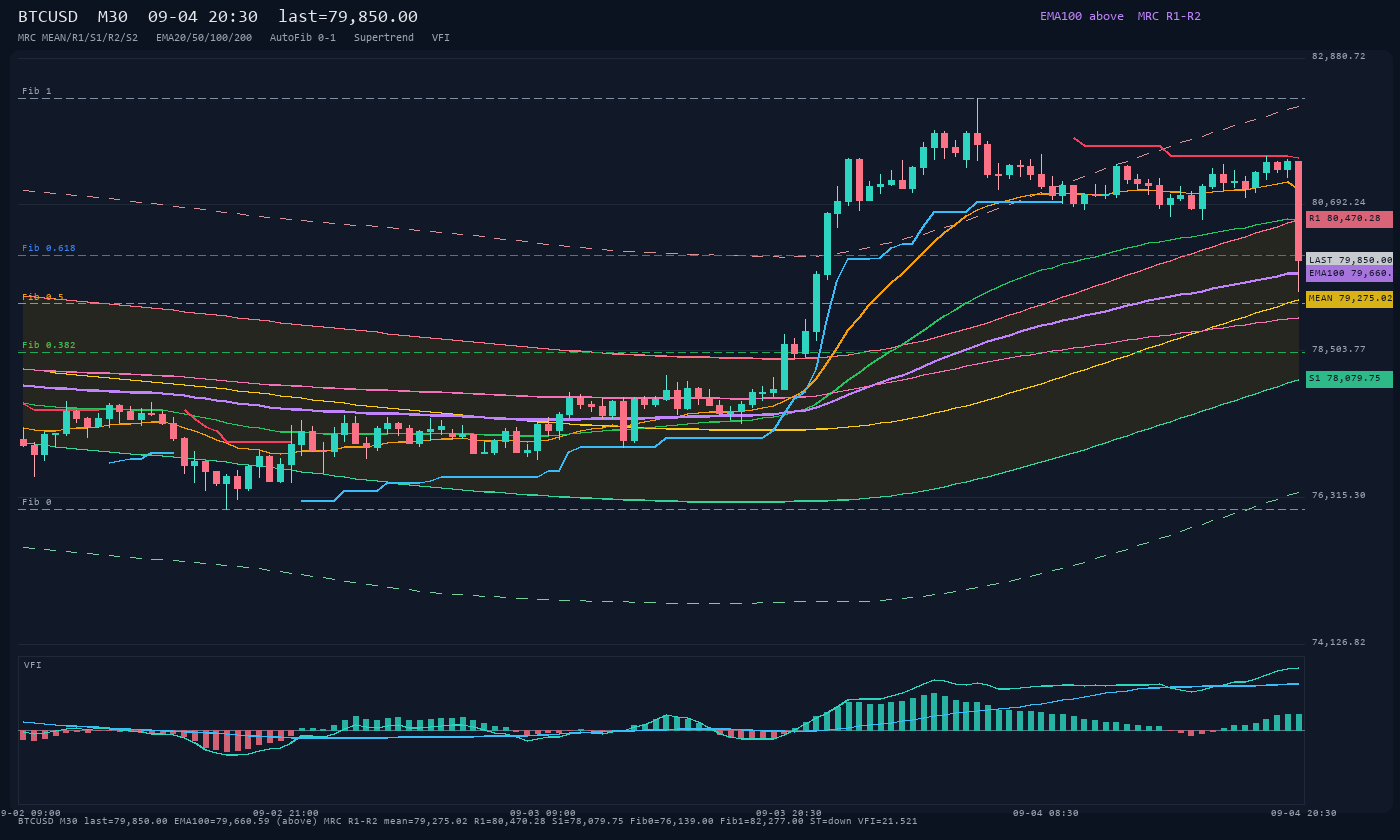Click the 'MRC MEAN/R1/S1/R2/S2' legend entry
This screenshot has height=840, width=1400.
(78, 37)
